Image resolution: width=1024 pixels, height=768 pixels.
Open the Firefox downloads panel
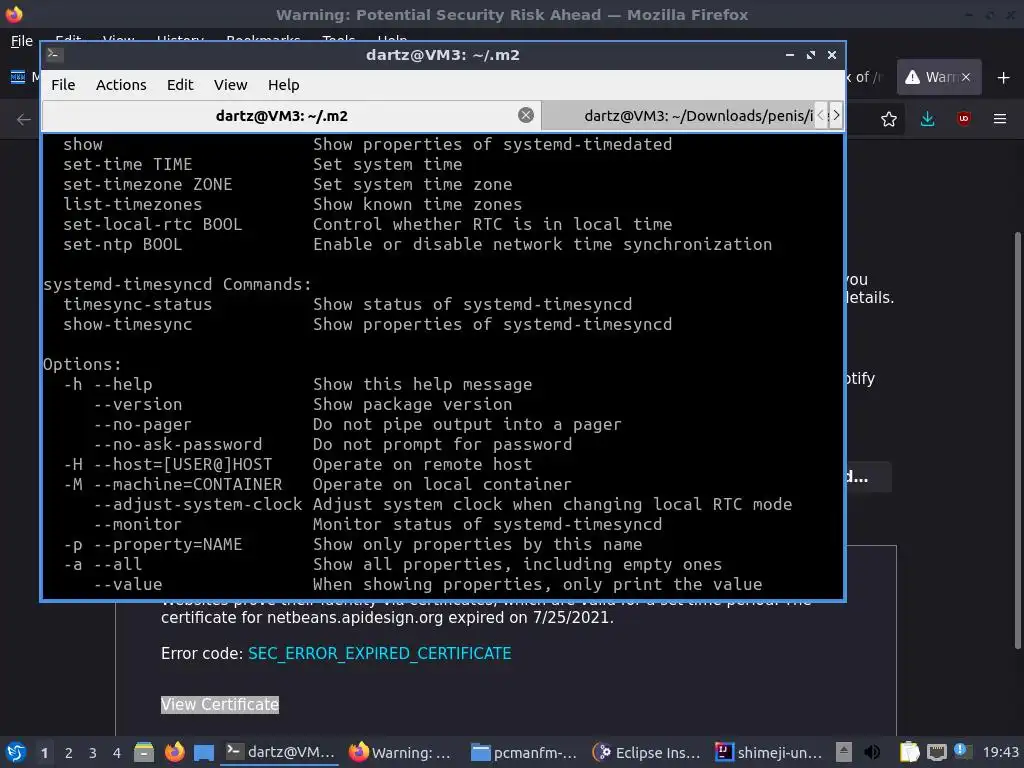[927, 119]
